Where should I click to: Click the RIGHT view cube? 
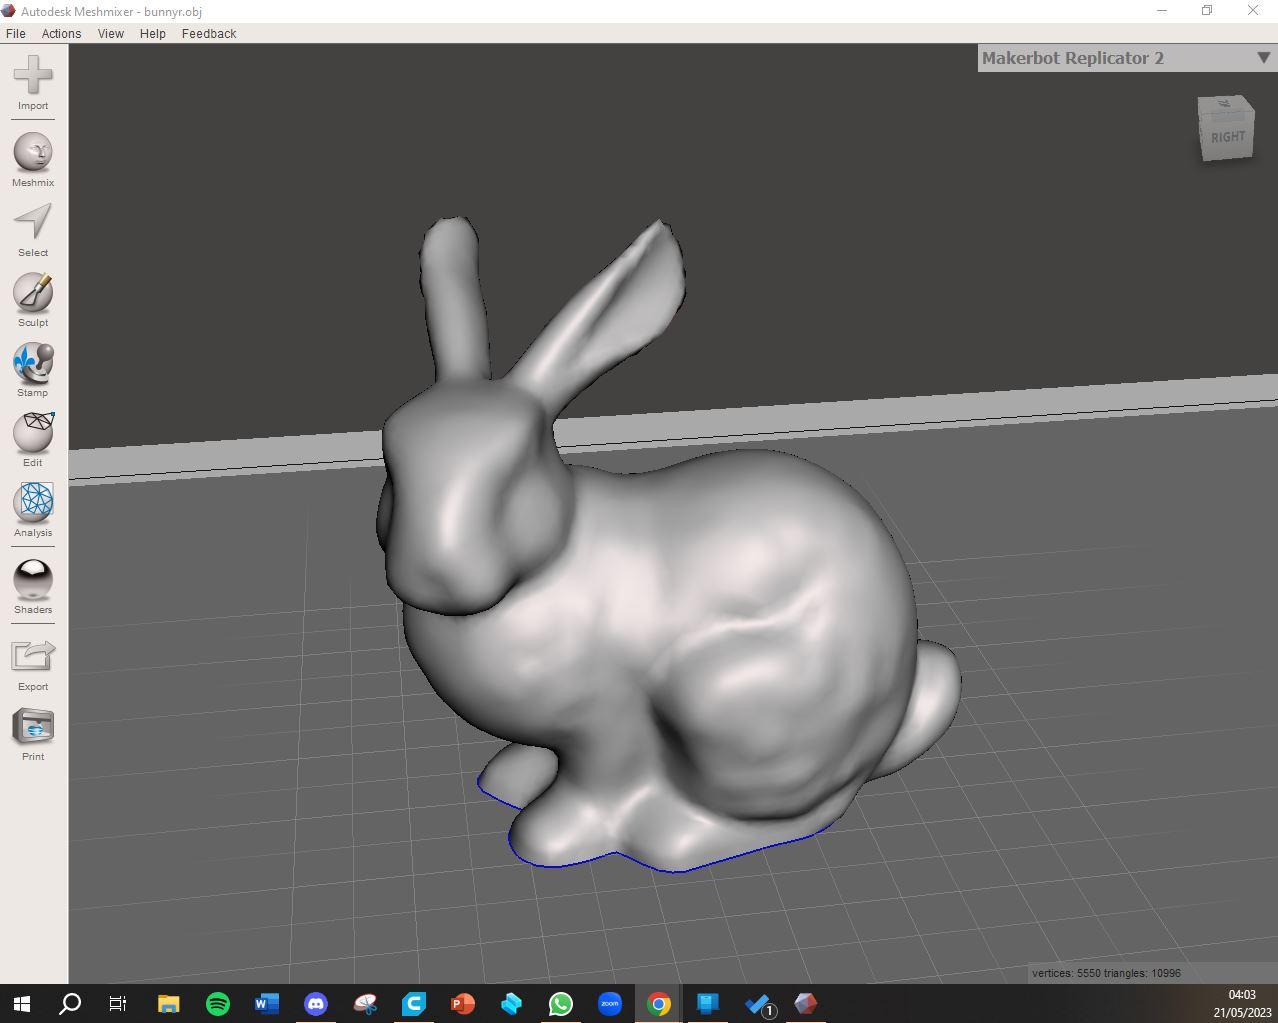pos(1226,128)
